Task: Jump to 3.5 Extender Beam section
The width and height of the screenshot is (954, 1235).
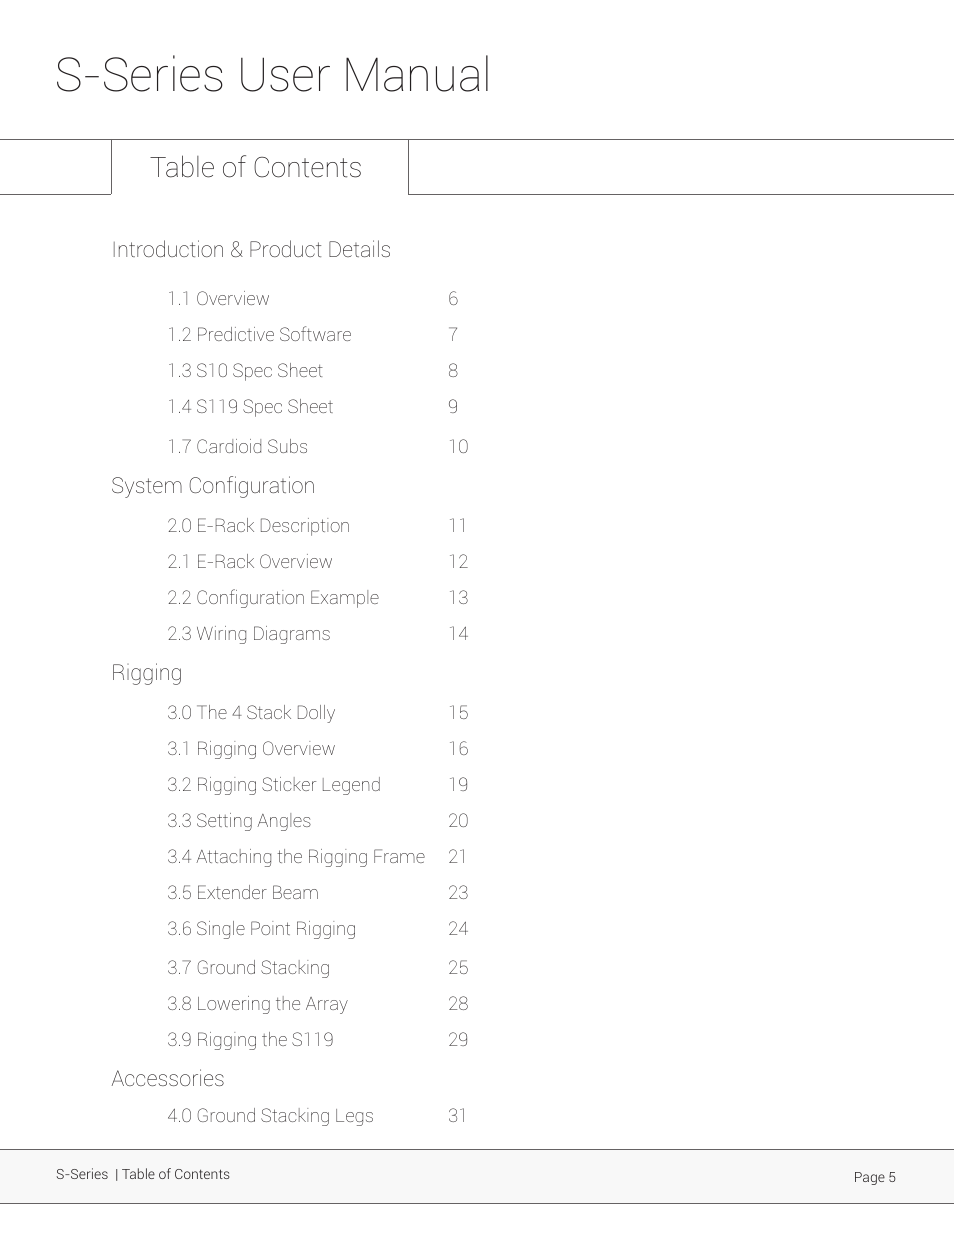Action: (x=243, y=893)
